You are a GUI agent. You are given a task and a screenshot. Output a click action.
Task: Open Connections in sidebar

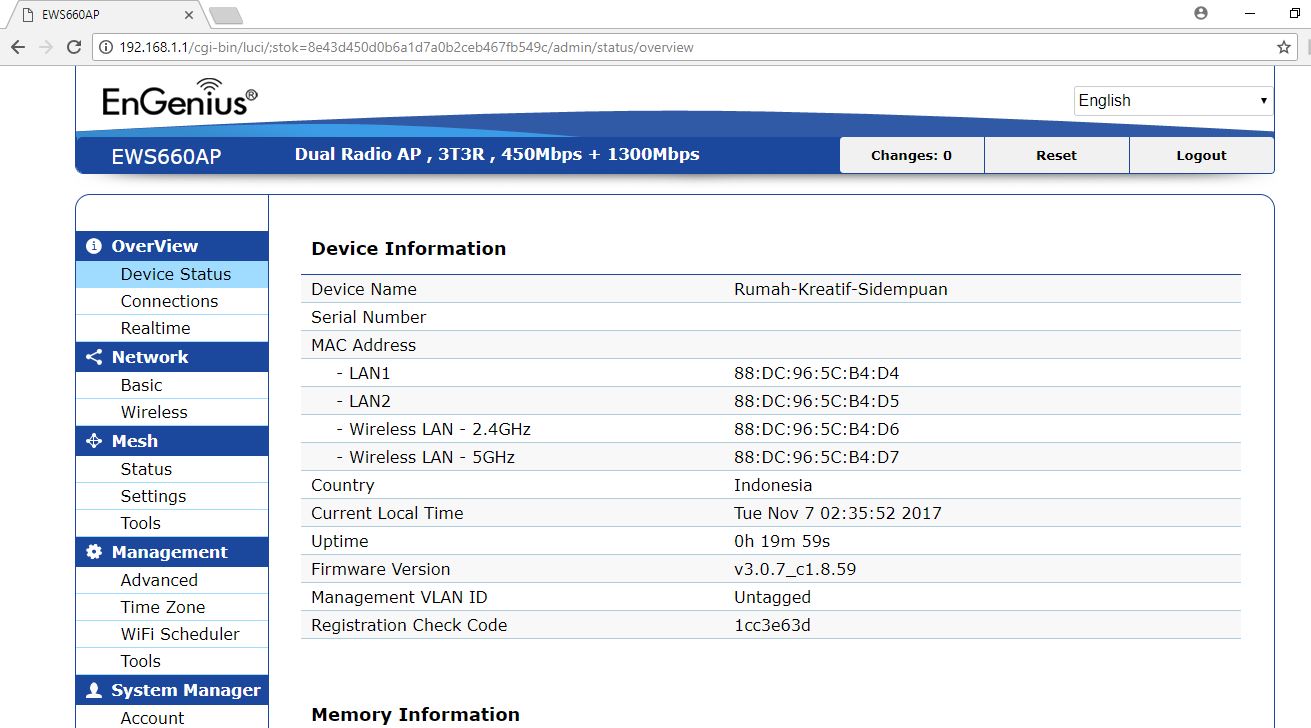[x=172, y=301]
